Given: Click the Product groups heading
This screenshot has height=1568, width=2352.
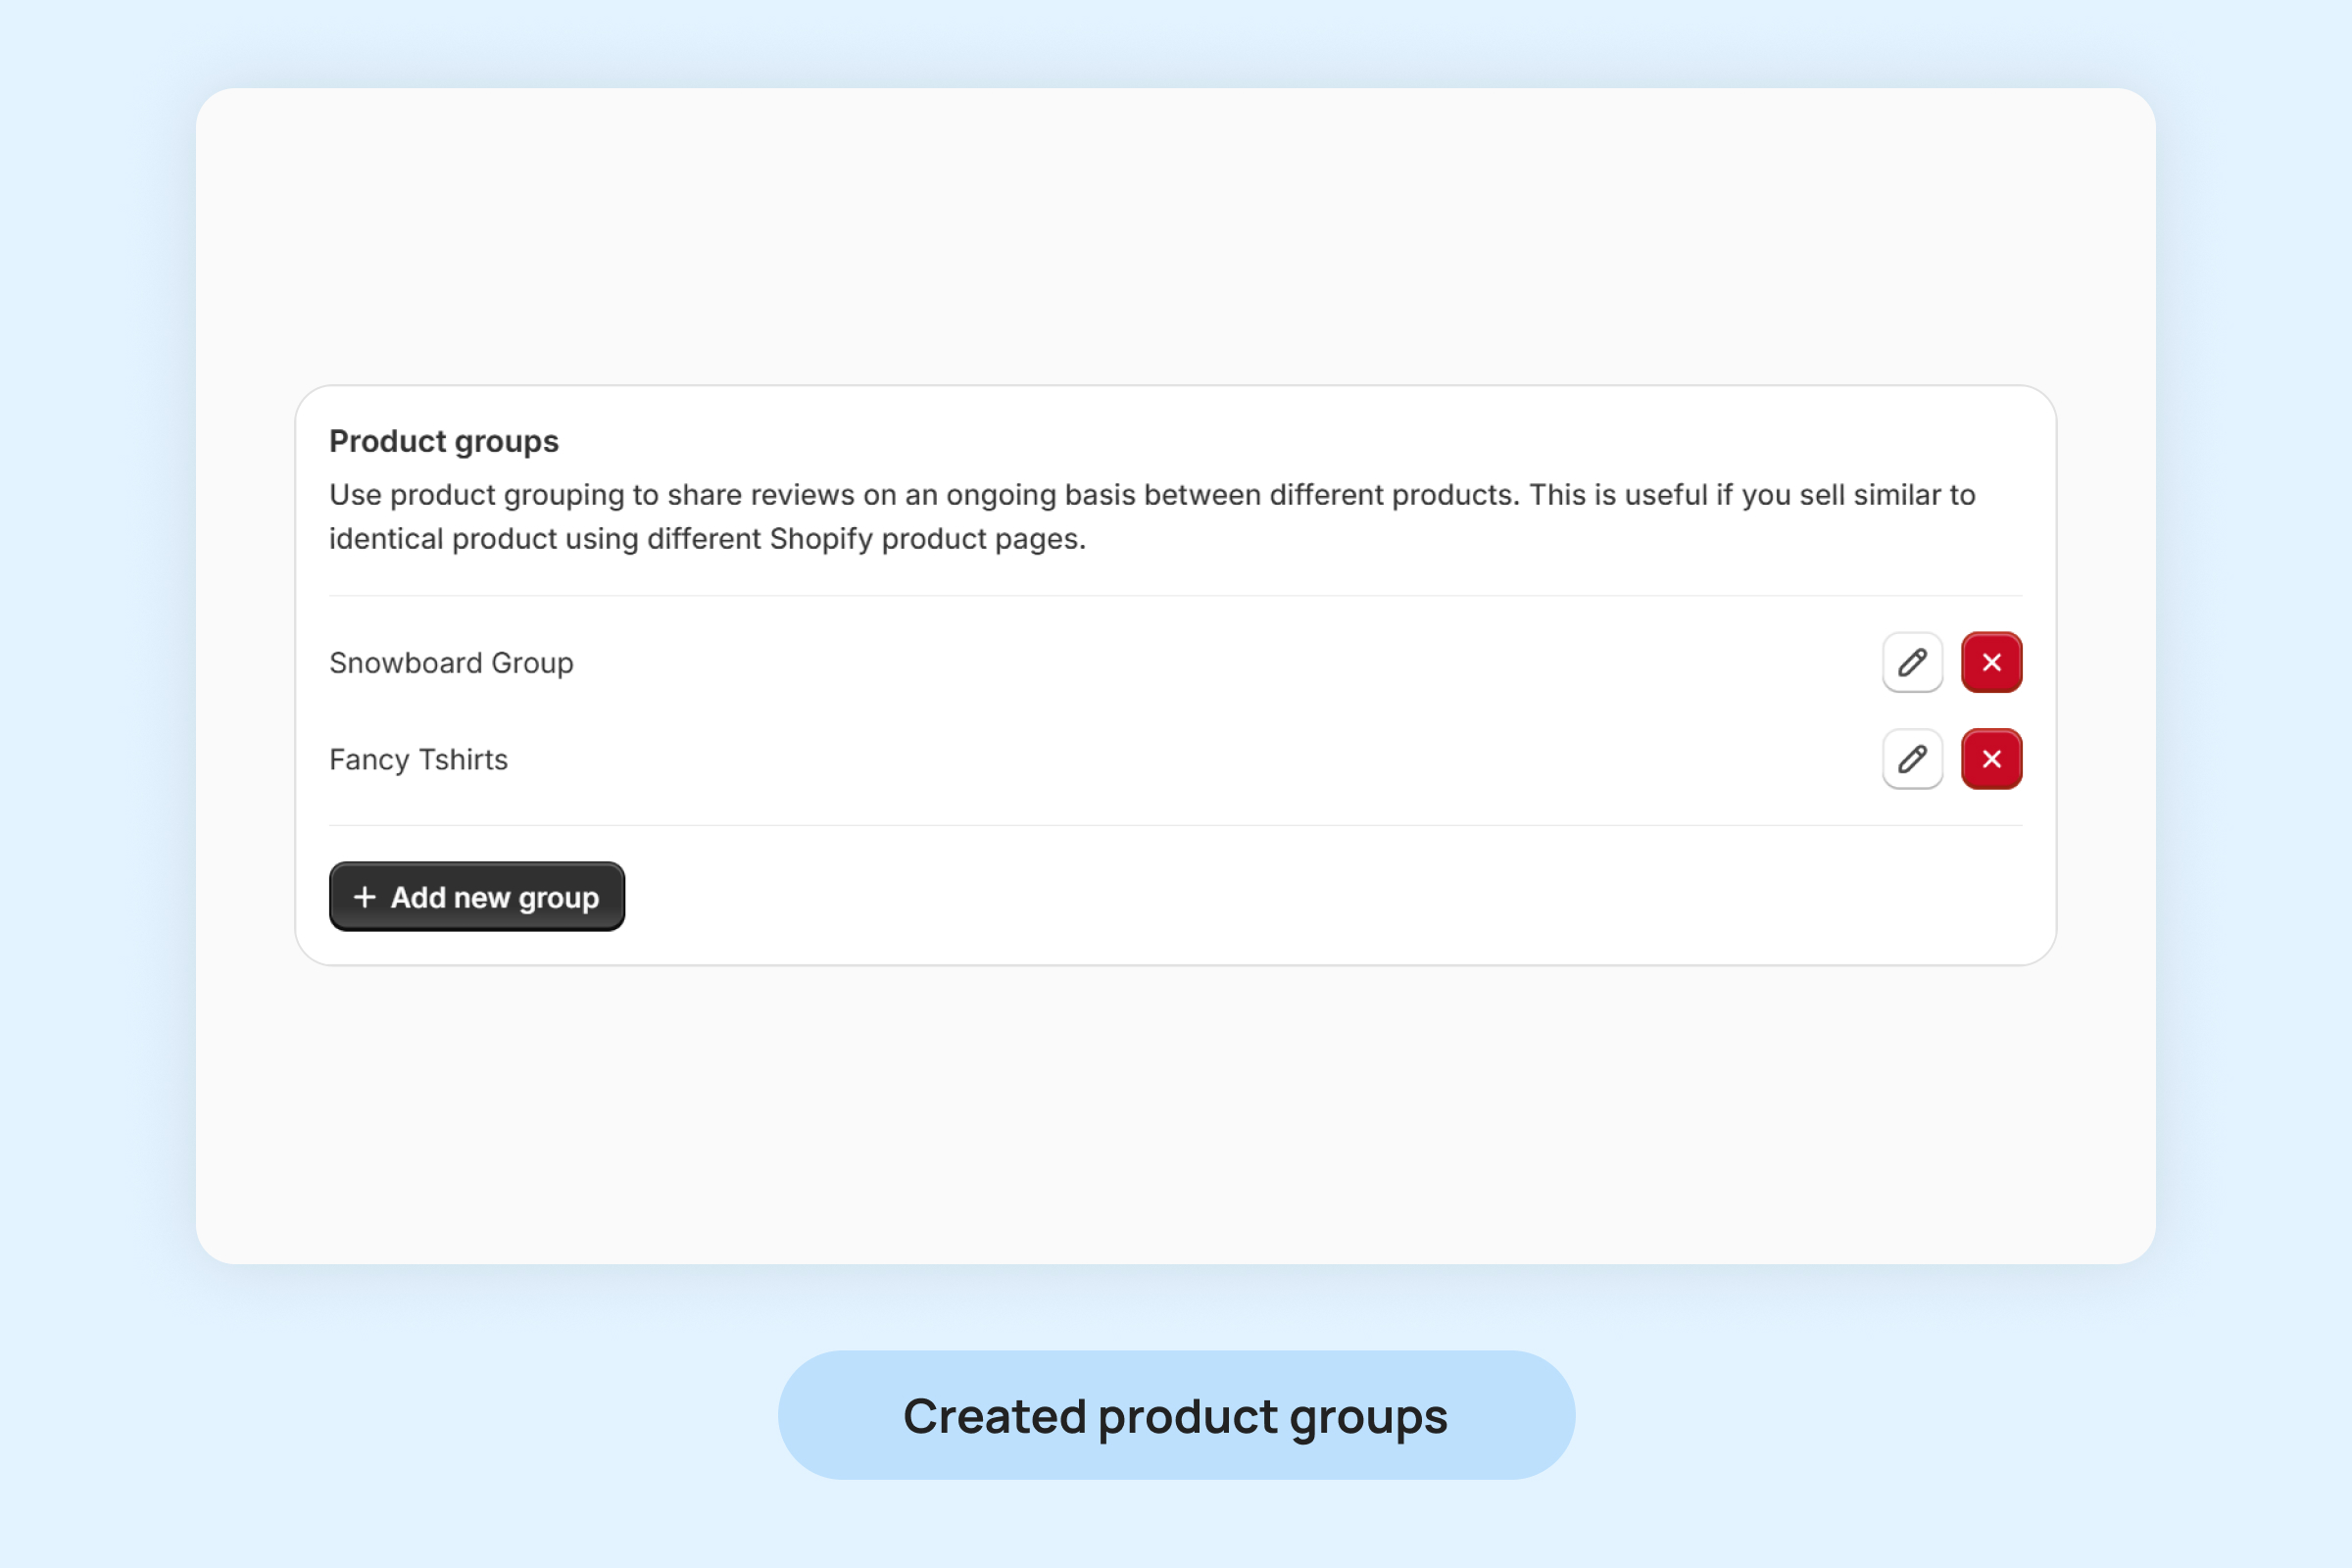Looking at the screenshot, I should tap(444, 441).
